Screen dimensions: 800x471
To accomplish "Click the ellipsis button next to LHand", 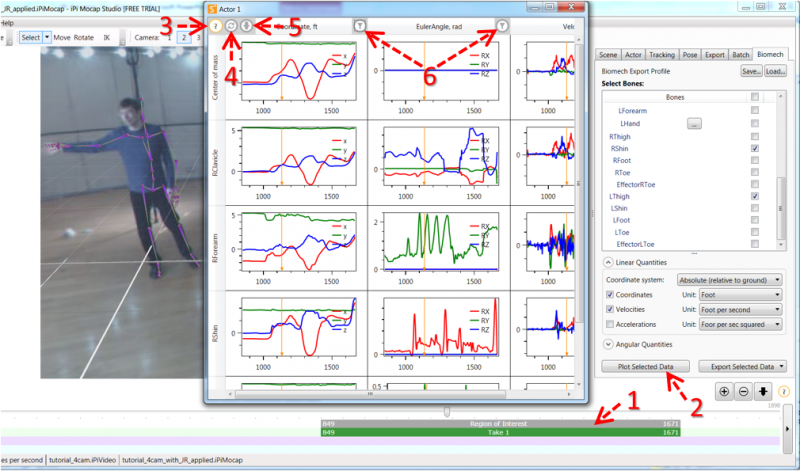I will [x=694, y=123].
